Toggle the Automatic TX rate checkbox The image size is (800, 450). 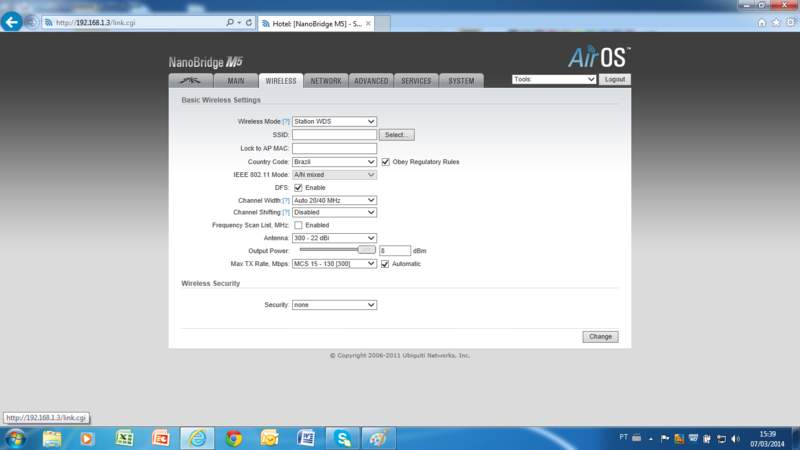click(385, 264)
